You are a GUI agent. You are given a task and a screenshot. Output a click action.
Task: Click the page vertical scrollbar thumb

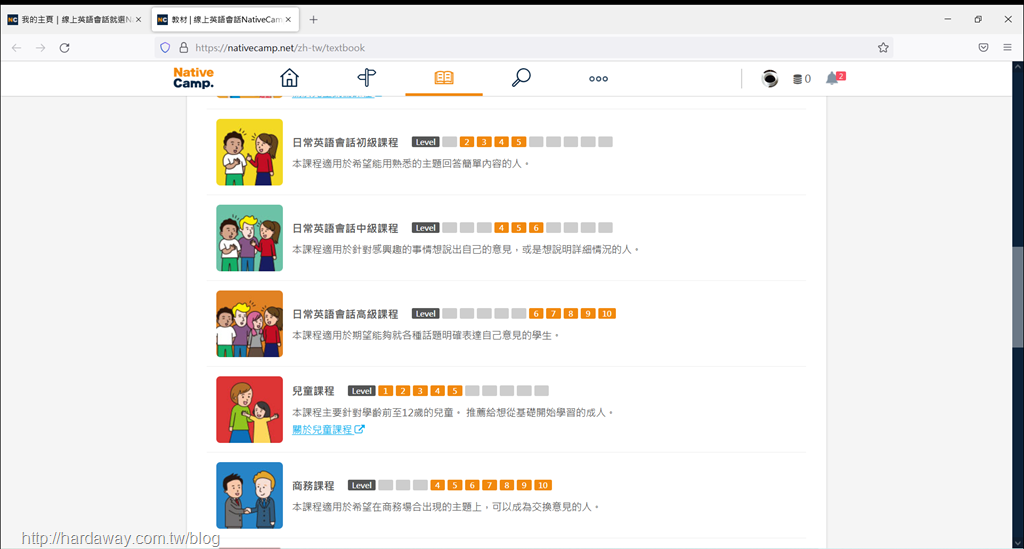pyautogui.click(x=1017, y=297)
